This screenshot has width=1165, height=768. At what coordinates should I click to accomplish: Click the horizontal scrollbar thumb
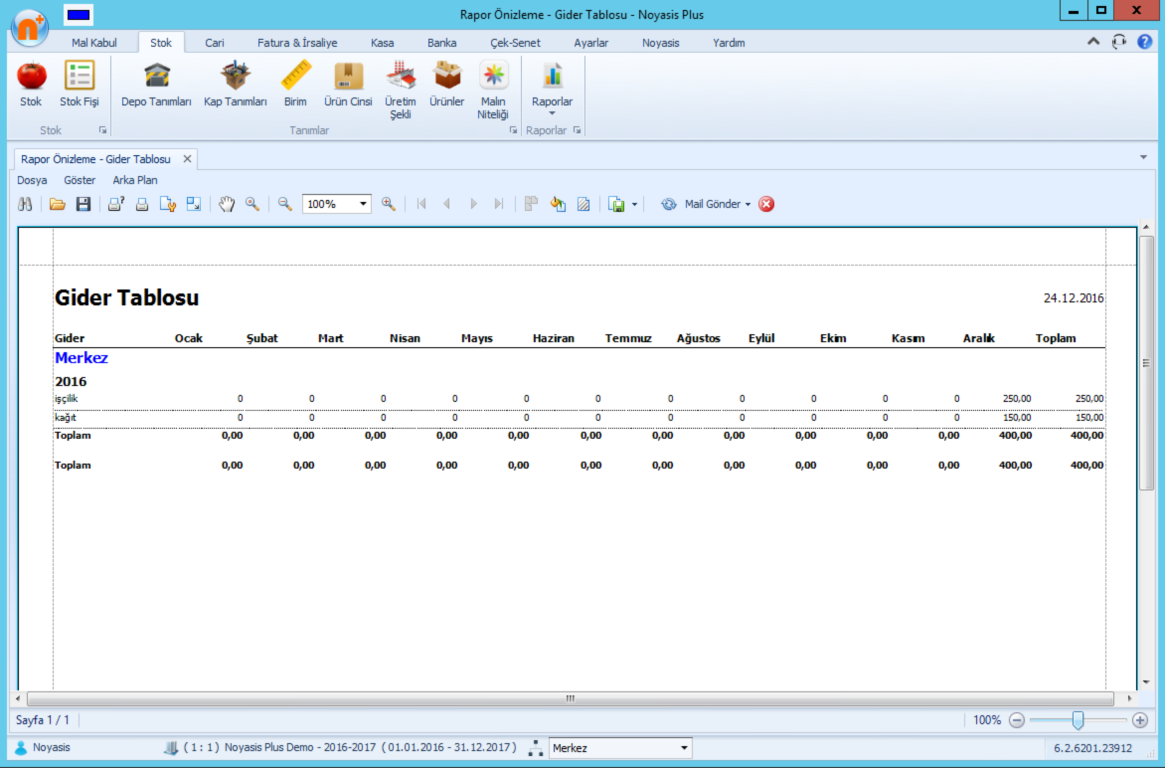tap(570, 698)
